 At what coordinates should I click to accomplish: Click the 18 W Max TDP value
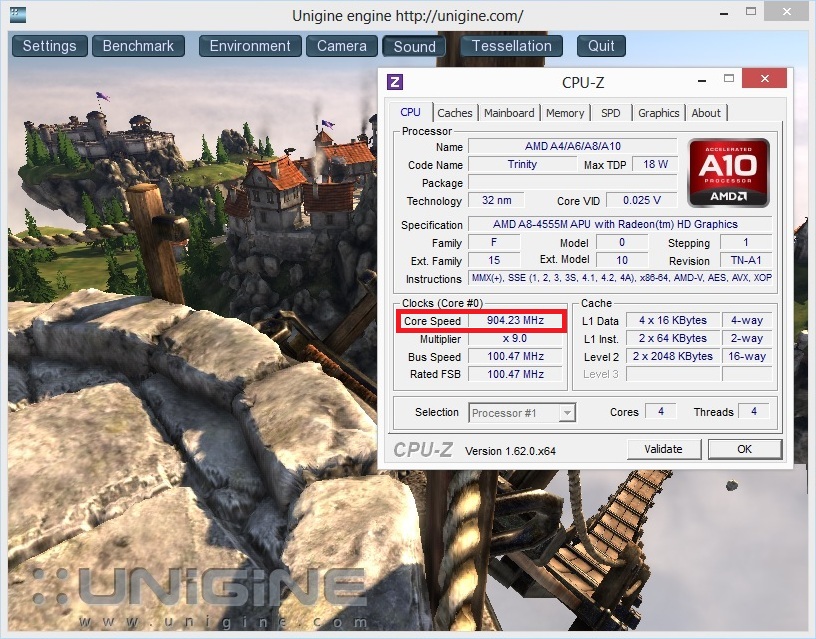[x=655, y=164]
